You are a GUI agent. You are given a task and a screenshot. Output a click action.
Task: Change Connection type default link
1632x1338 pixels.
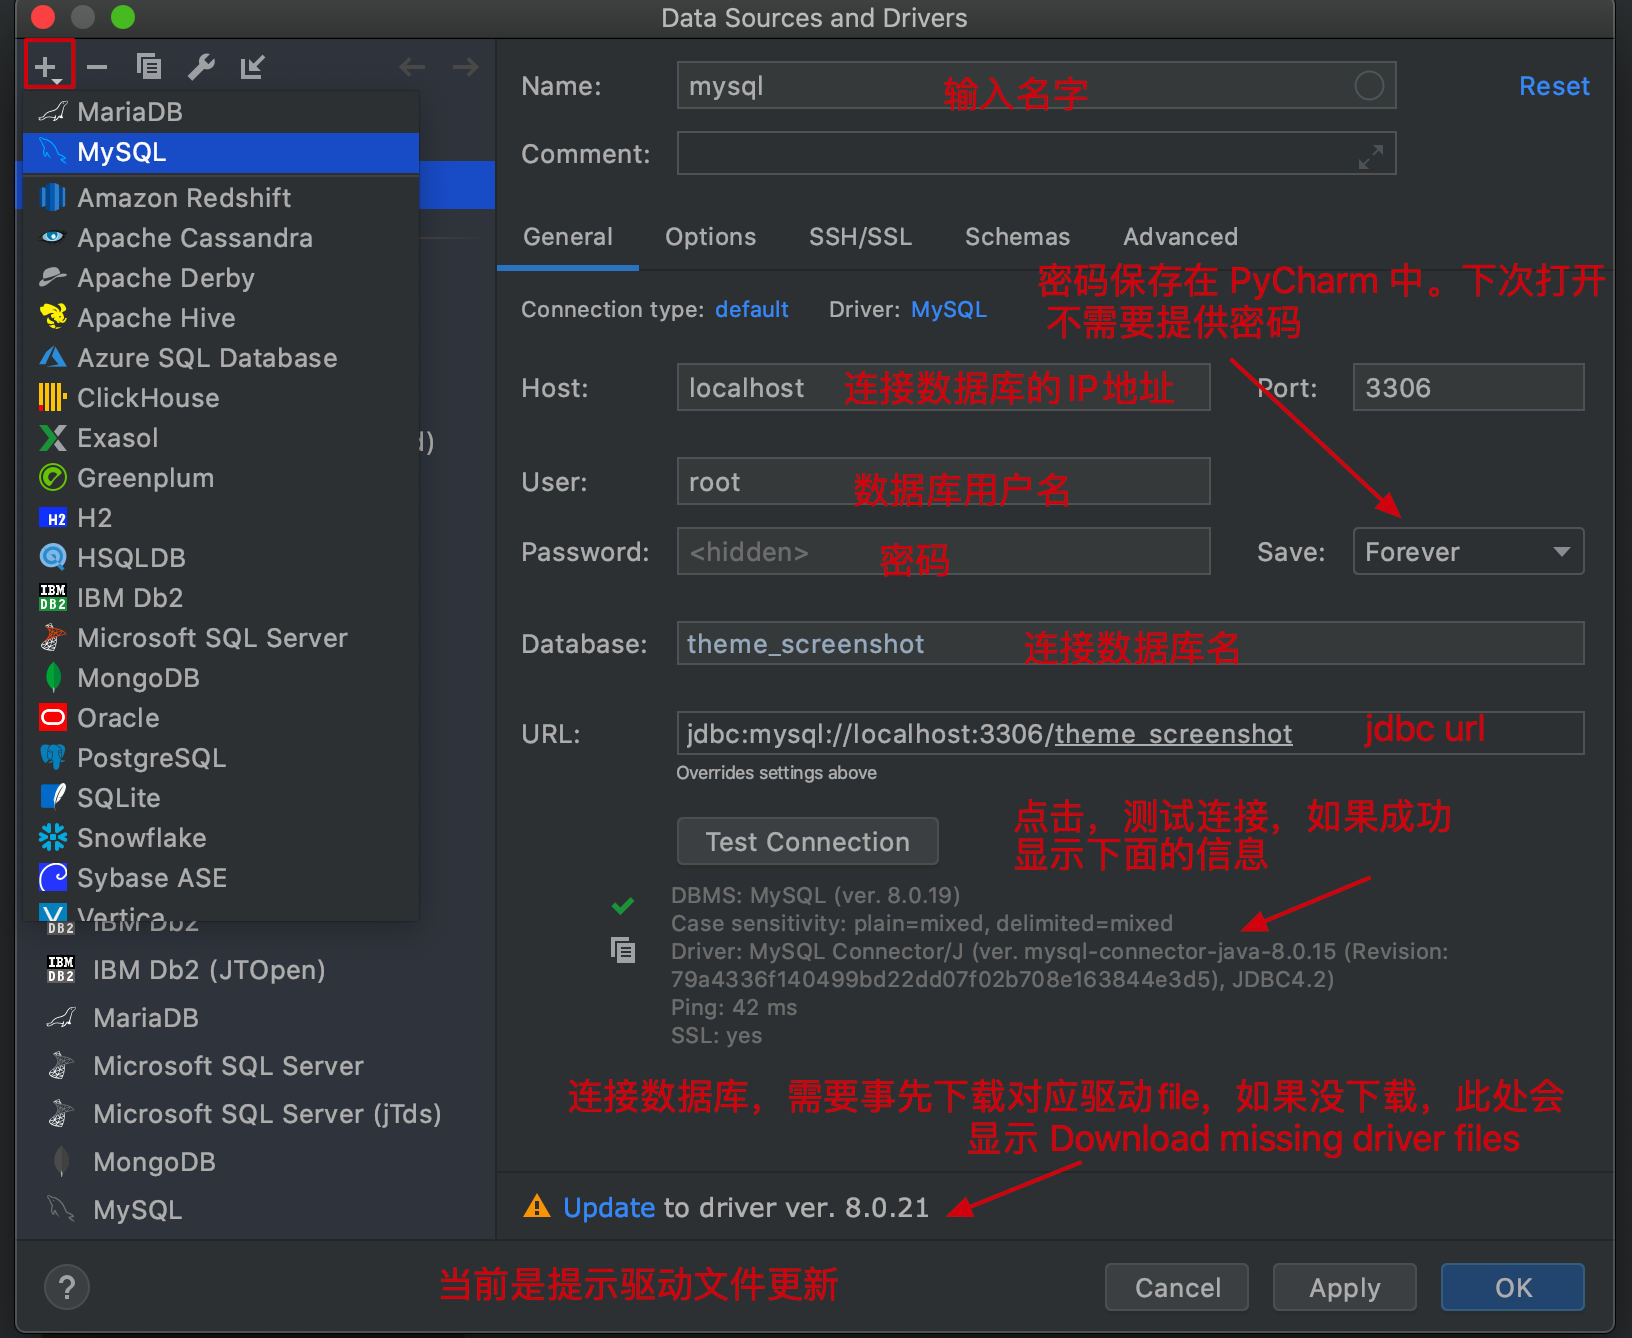[x=752, y=310]
